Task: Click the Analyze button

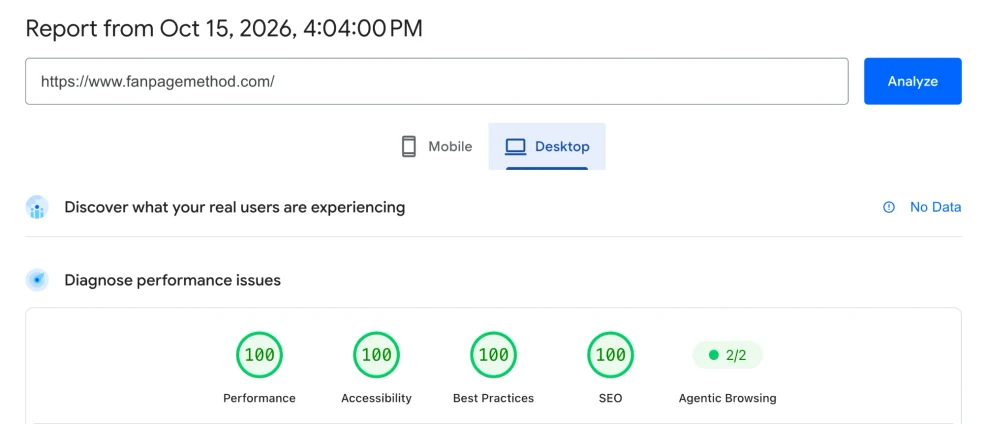Action: click(x=912, y=82)
